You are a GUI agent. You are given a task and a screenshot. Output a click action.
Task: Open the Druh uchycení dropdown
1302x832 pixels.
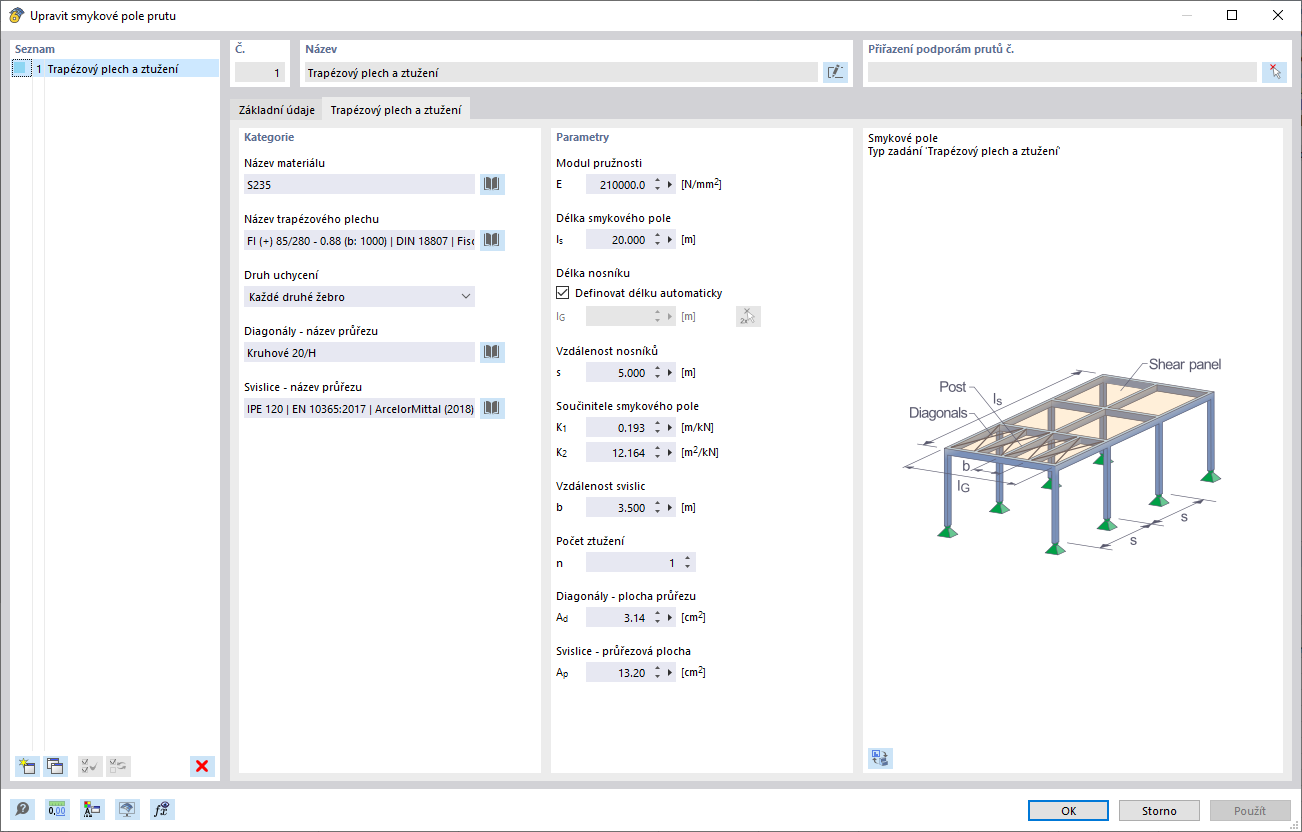point(359,296)
